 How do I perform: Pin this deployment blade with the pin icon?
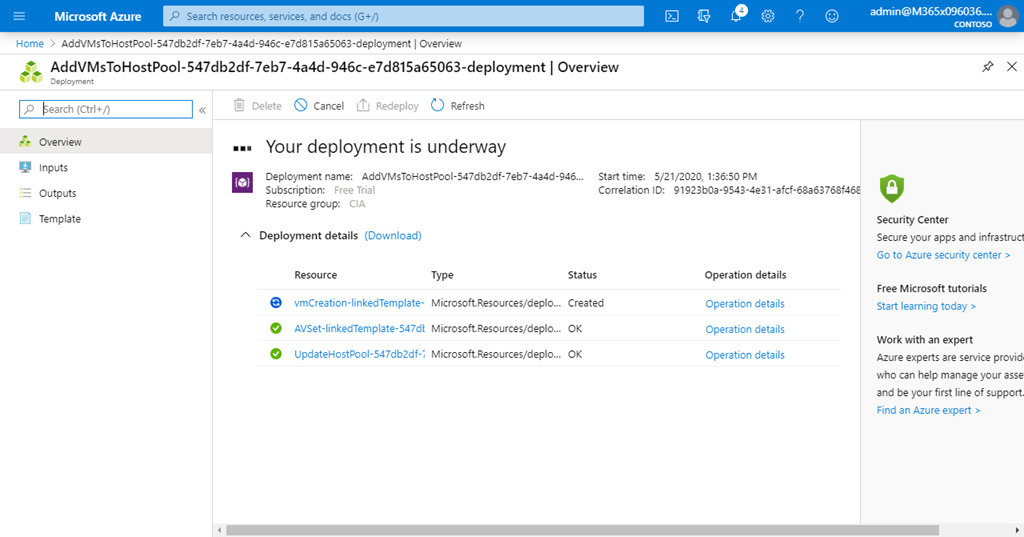(x=988, y=67)
